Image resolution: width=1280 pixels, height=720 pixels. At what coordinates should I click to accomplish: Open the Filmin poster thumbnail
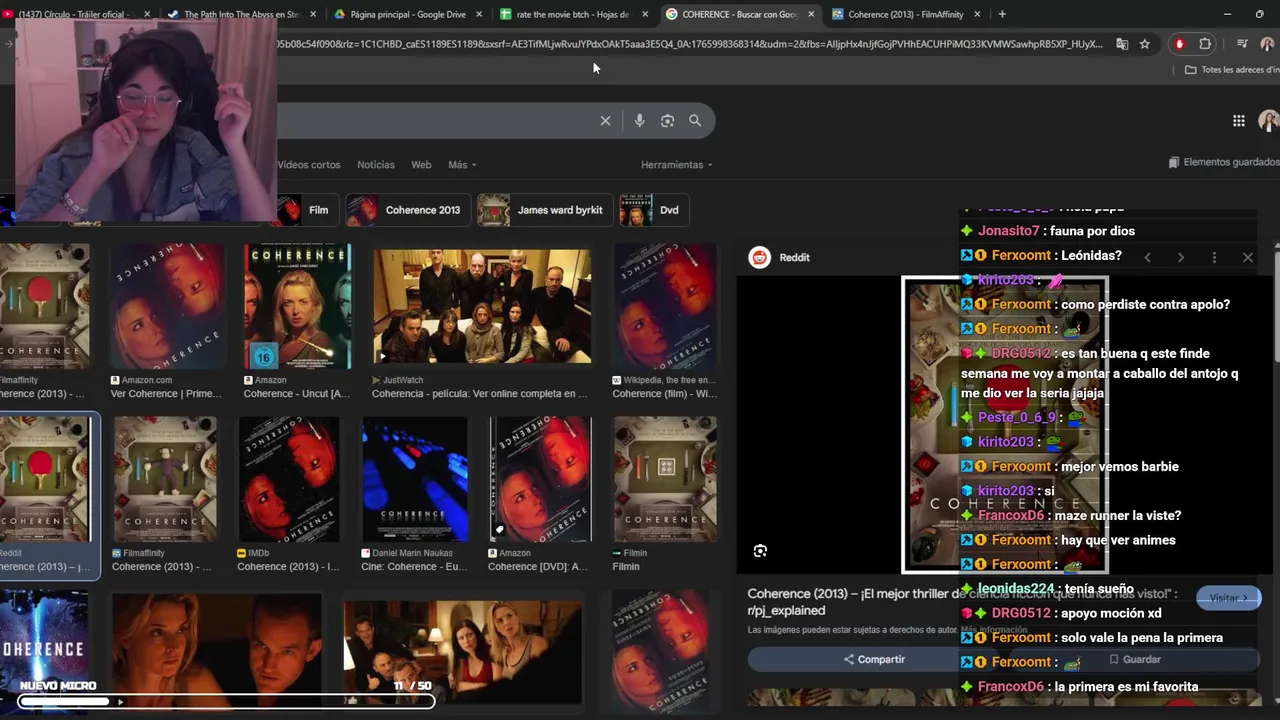(664, 479)
